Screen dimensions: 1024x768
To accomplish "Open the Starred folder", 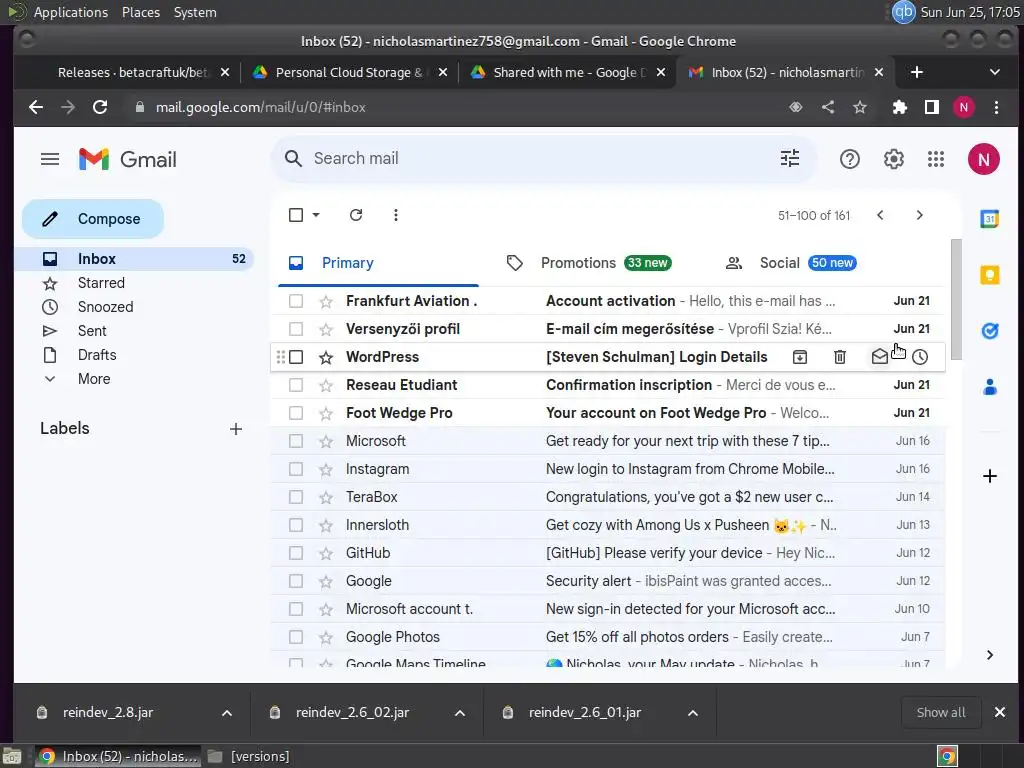I will point(101,283).
